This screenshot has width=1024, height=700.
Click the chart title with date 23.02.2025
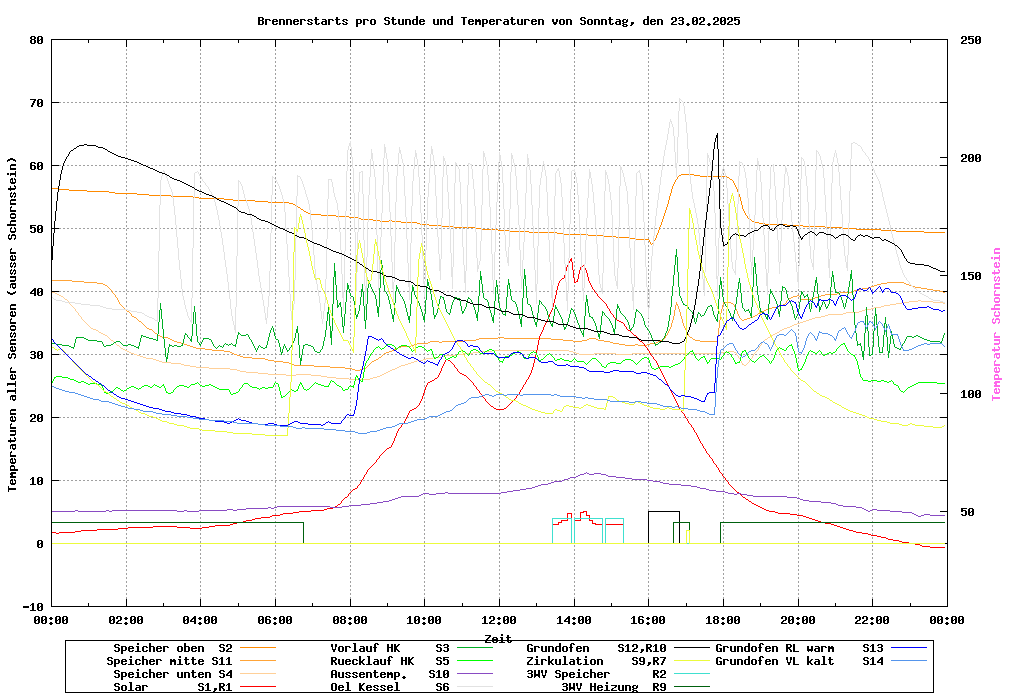pos(498,21)
